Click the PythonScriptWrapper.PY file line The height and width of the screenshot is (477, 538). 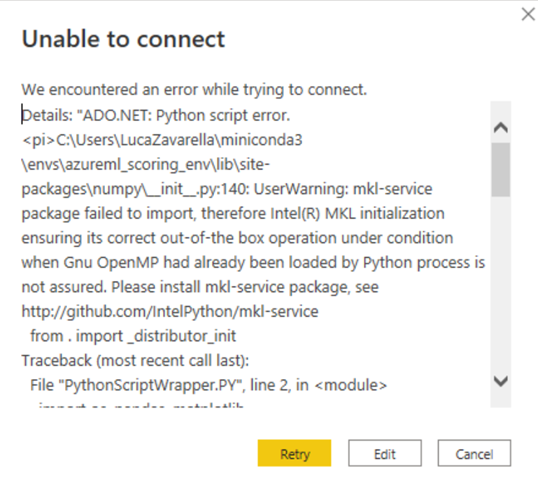click(209, 385)
